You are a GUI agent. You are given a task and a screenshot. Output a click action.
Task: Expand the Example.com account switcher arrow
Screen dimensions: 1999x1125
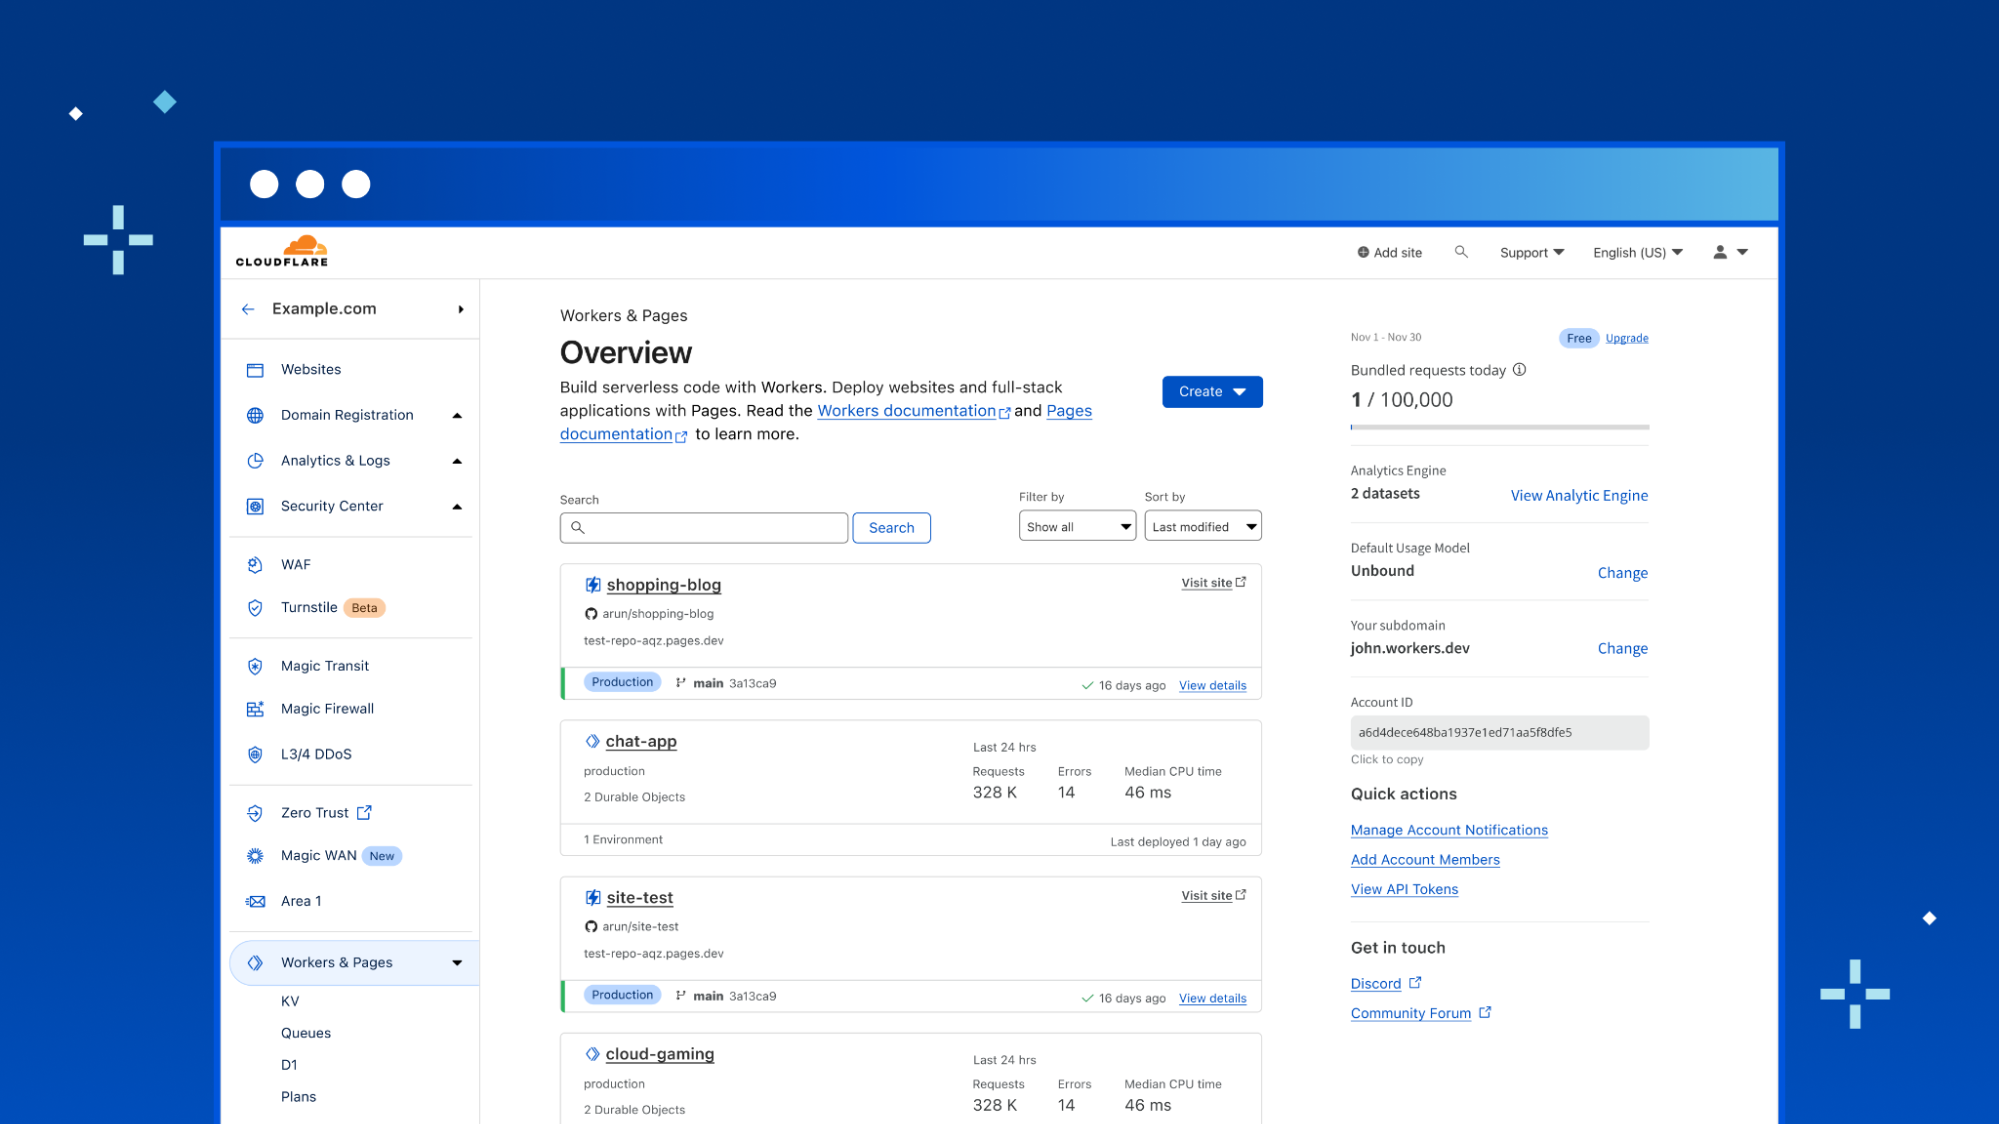(461, 309)
